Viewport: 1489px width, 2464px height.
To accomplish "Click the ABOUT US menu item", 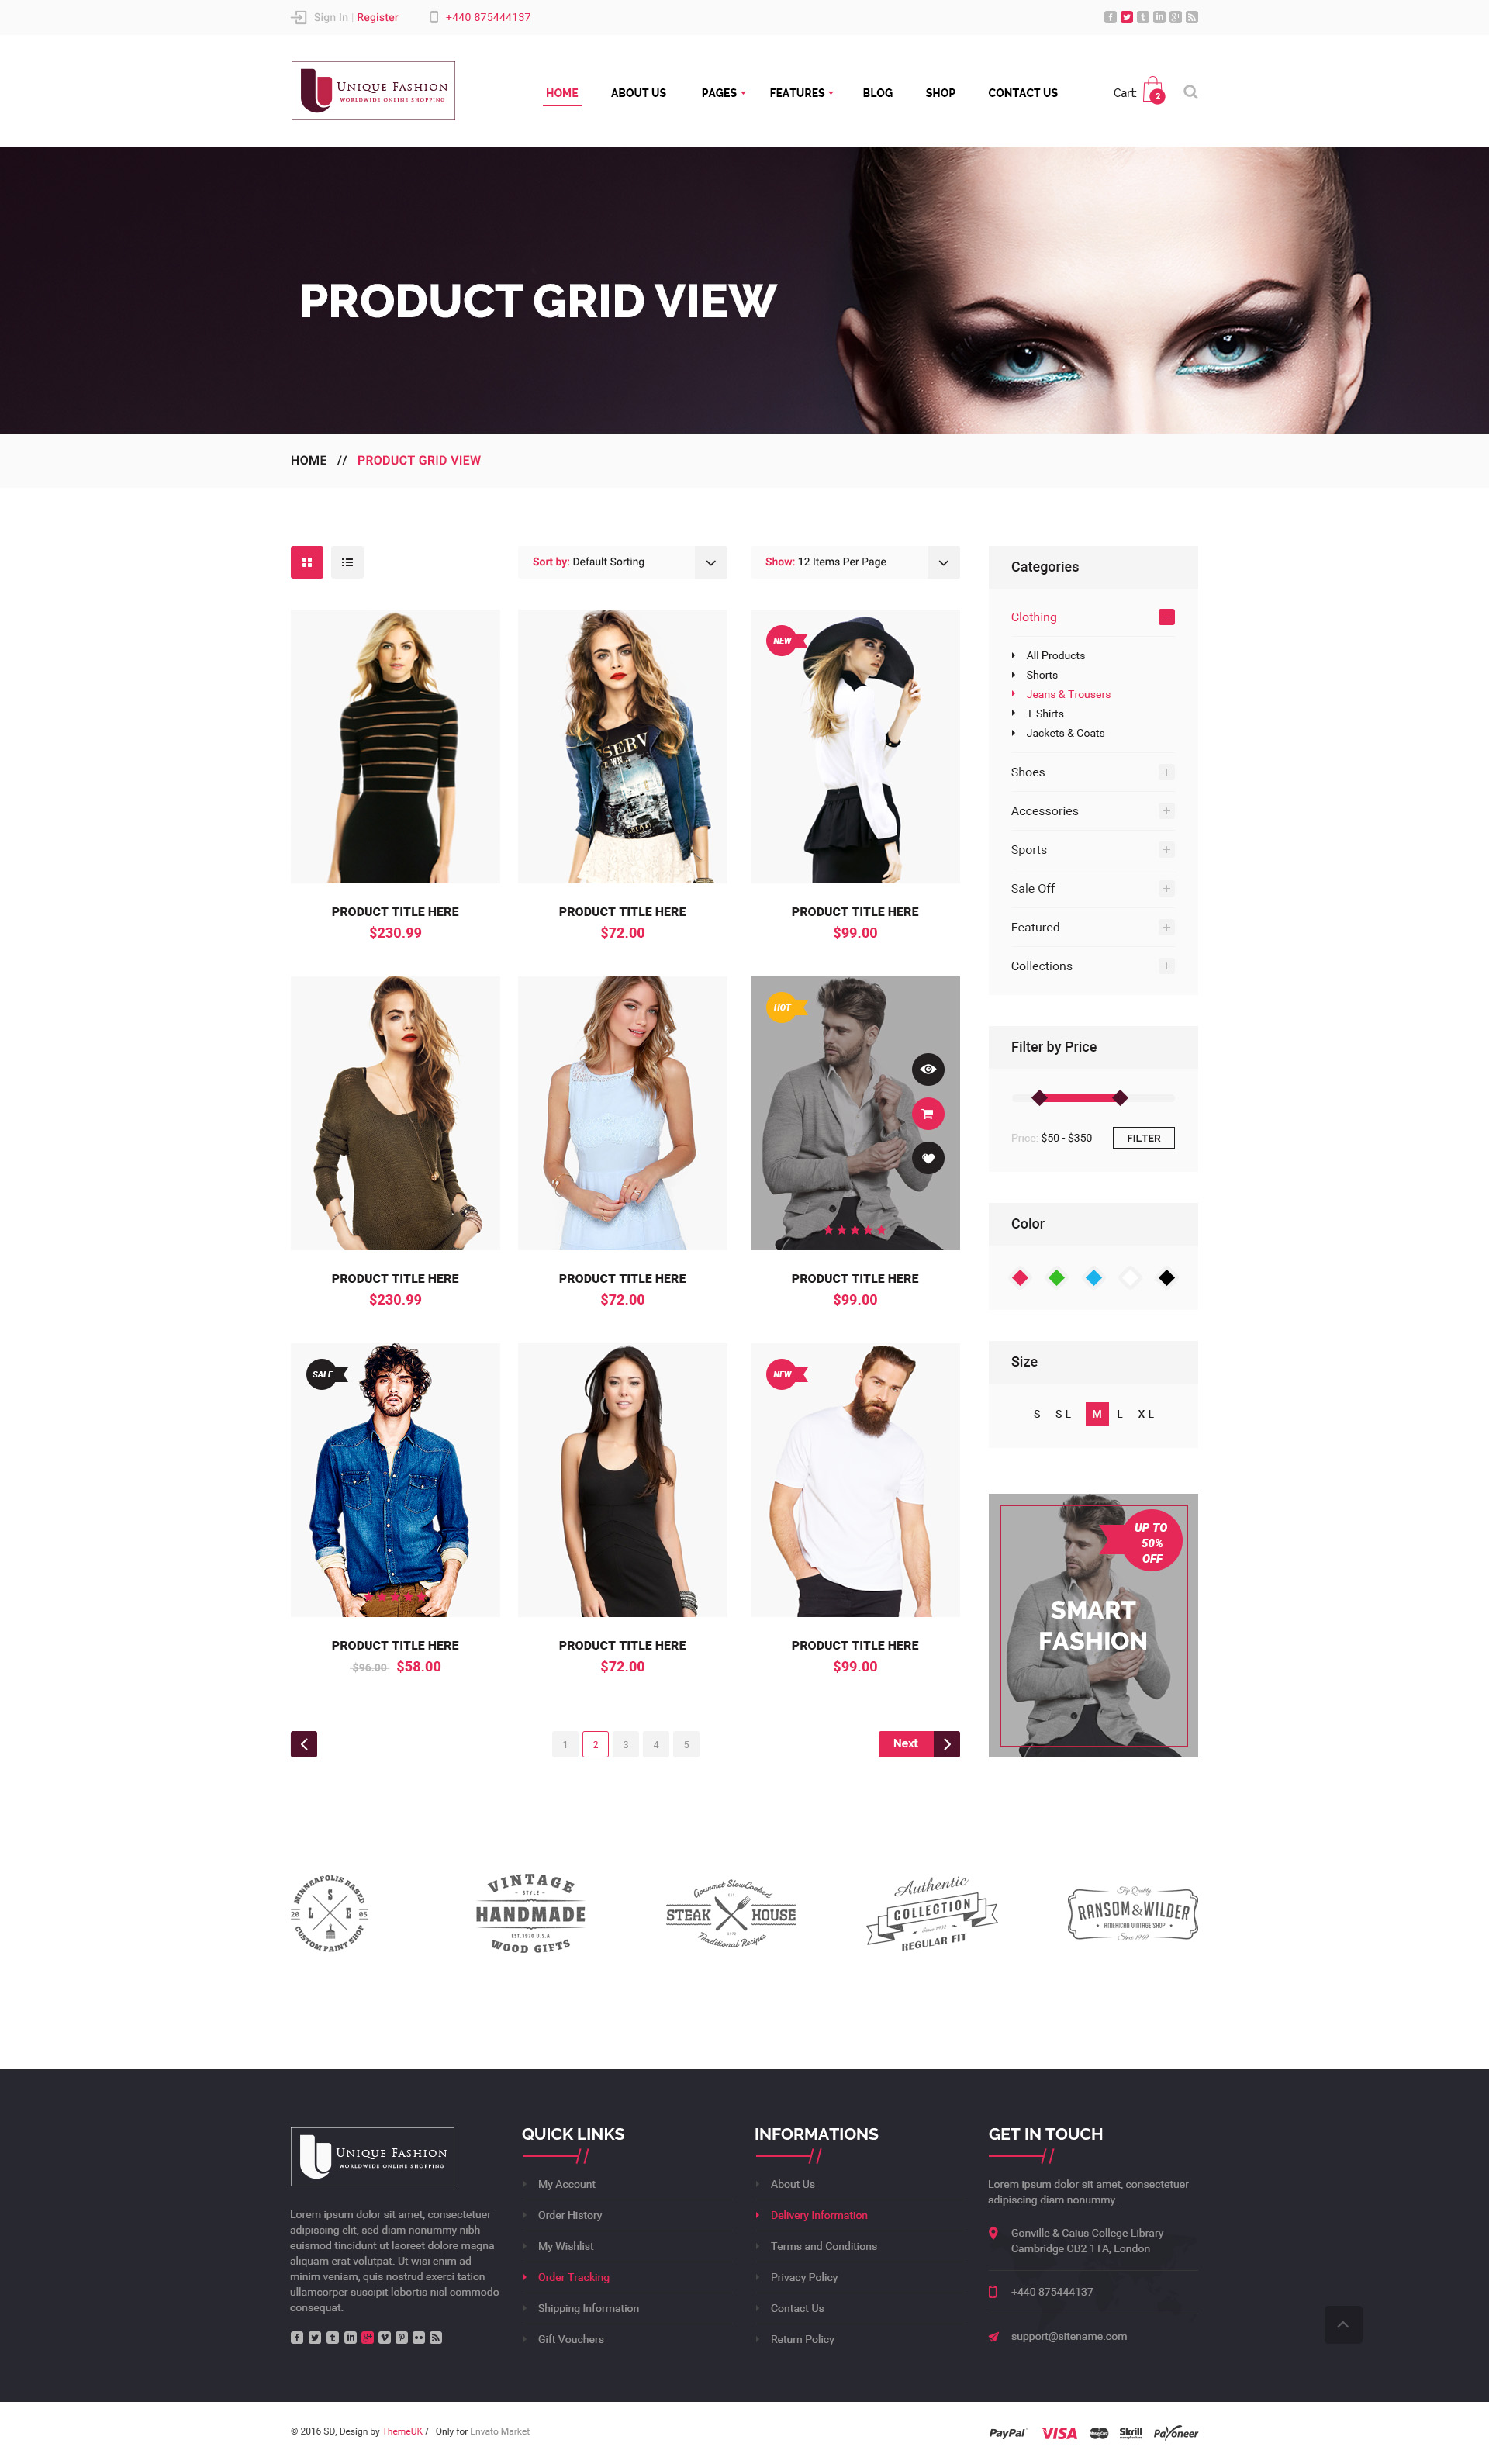I will (x=637, y=92).
